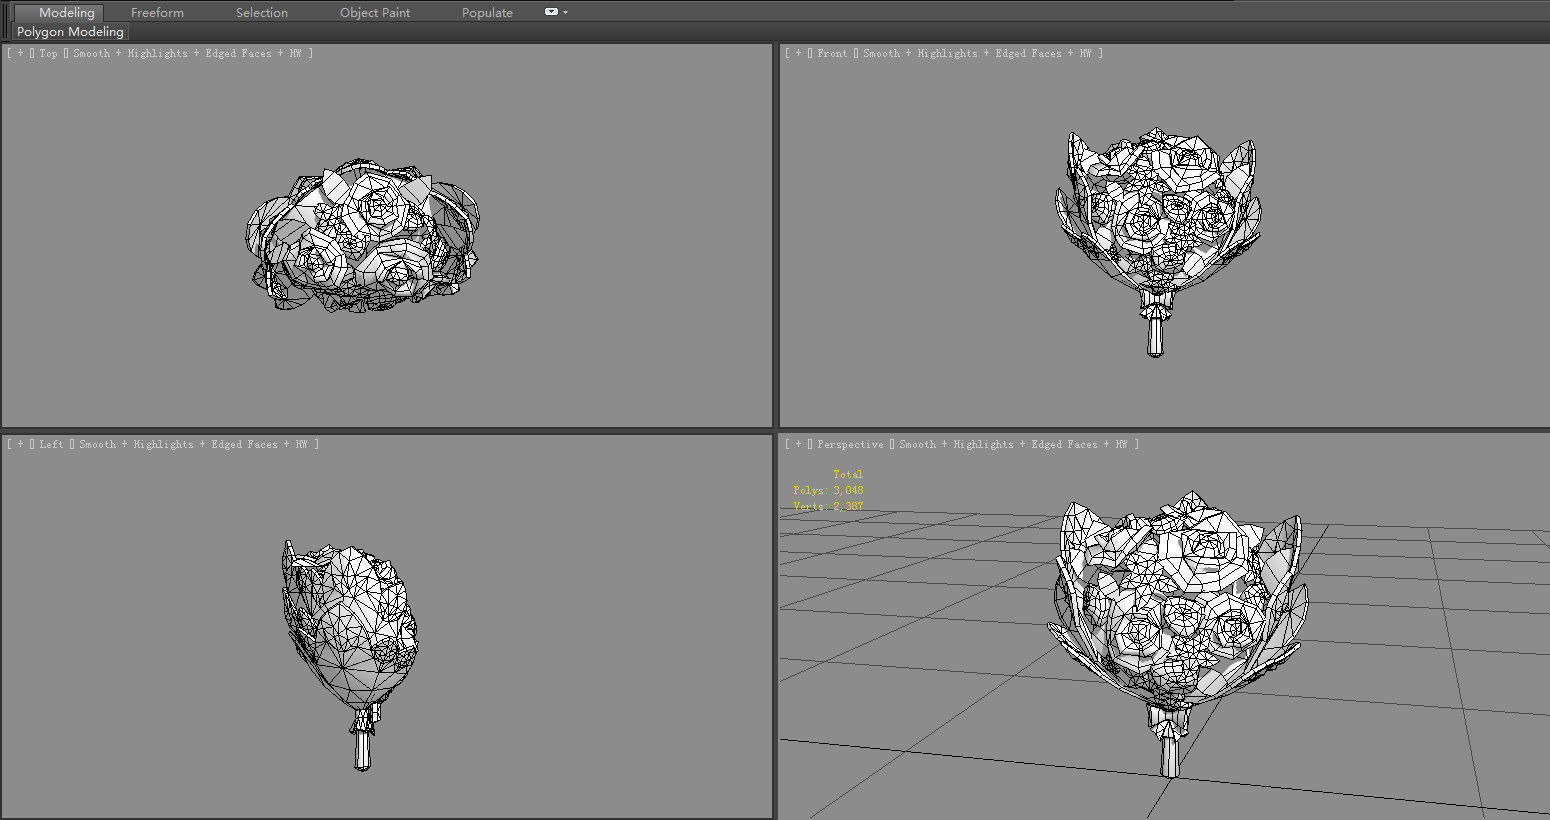1550x820 pixels.
Task: Open the Perspective viewport plus menu
Action: 797,445
